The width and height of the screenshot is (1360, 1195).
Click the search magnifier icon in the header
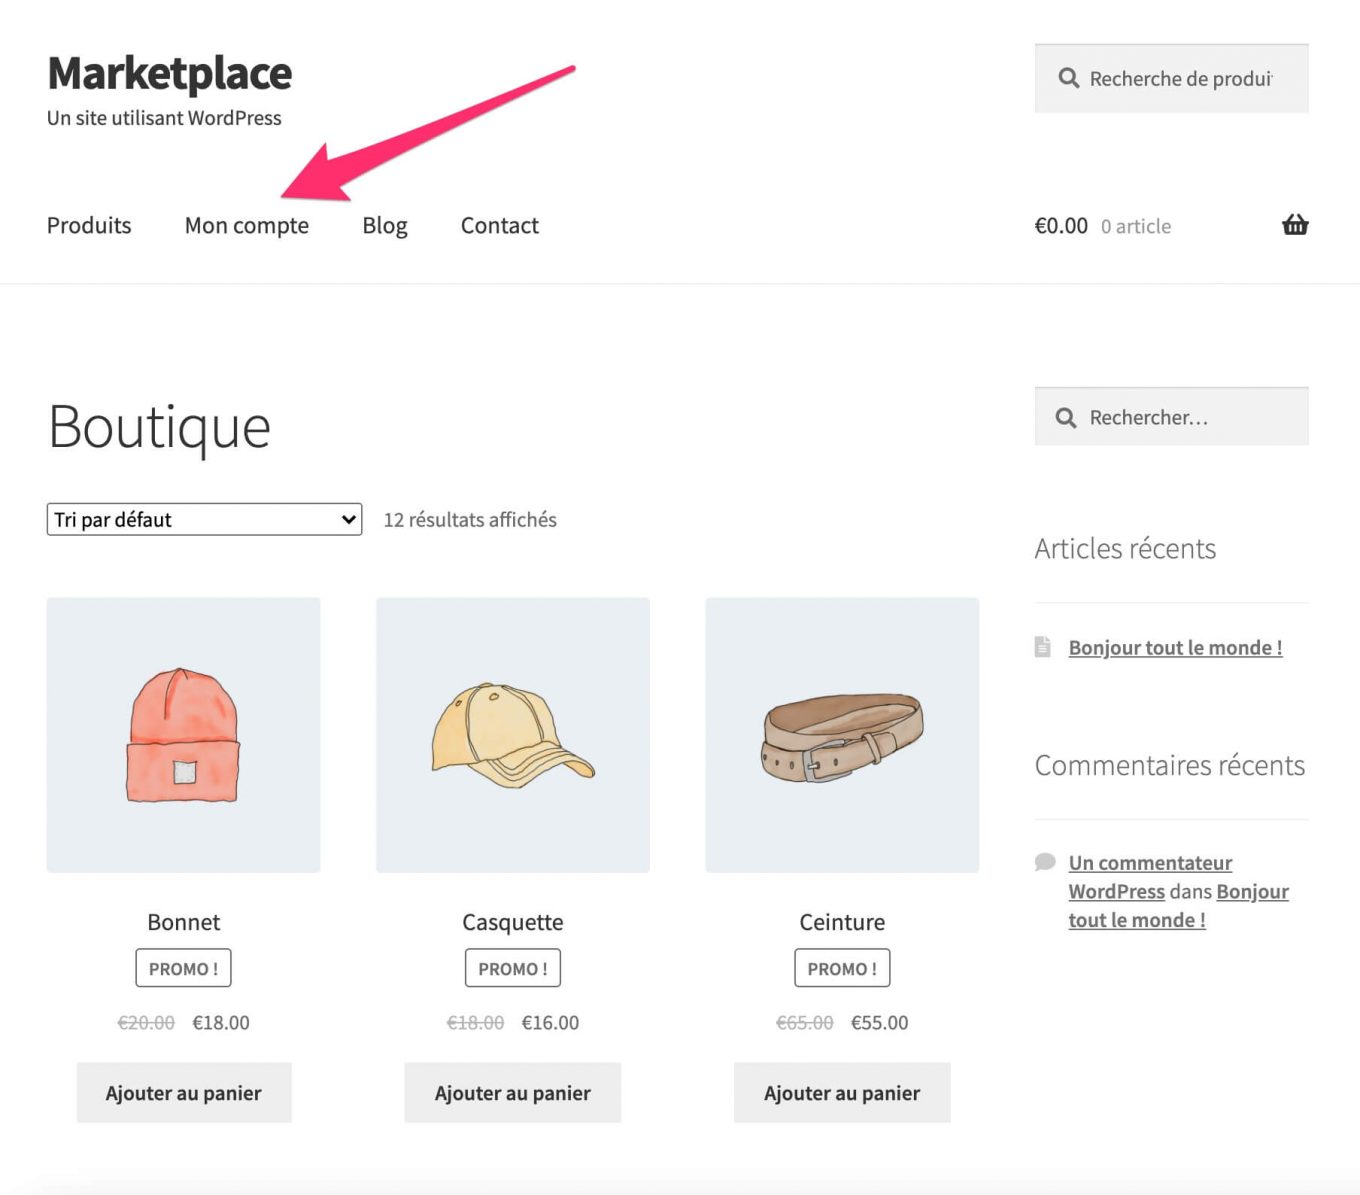point(1068,78)
